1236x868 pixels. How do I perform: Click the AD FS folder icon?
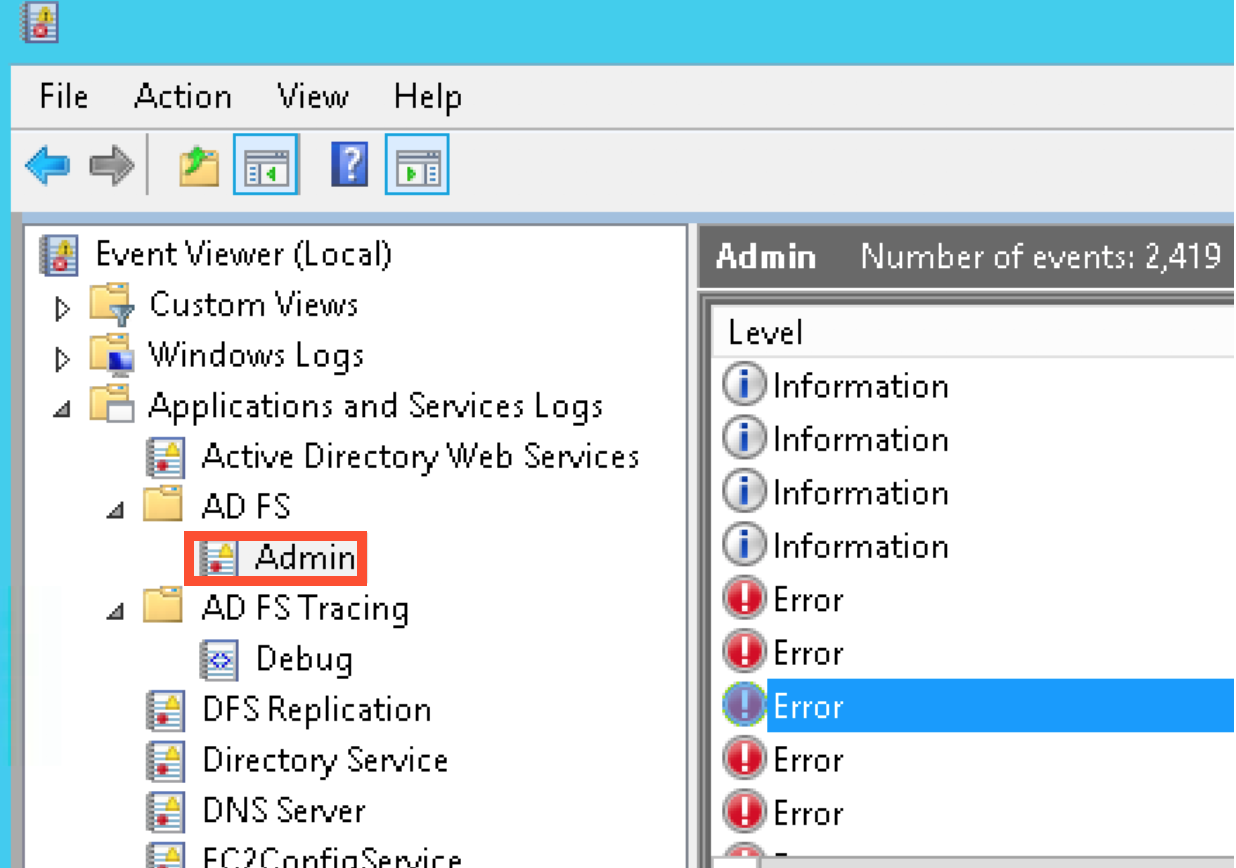click(163, 506)
